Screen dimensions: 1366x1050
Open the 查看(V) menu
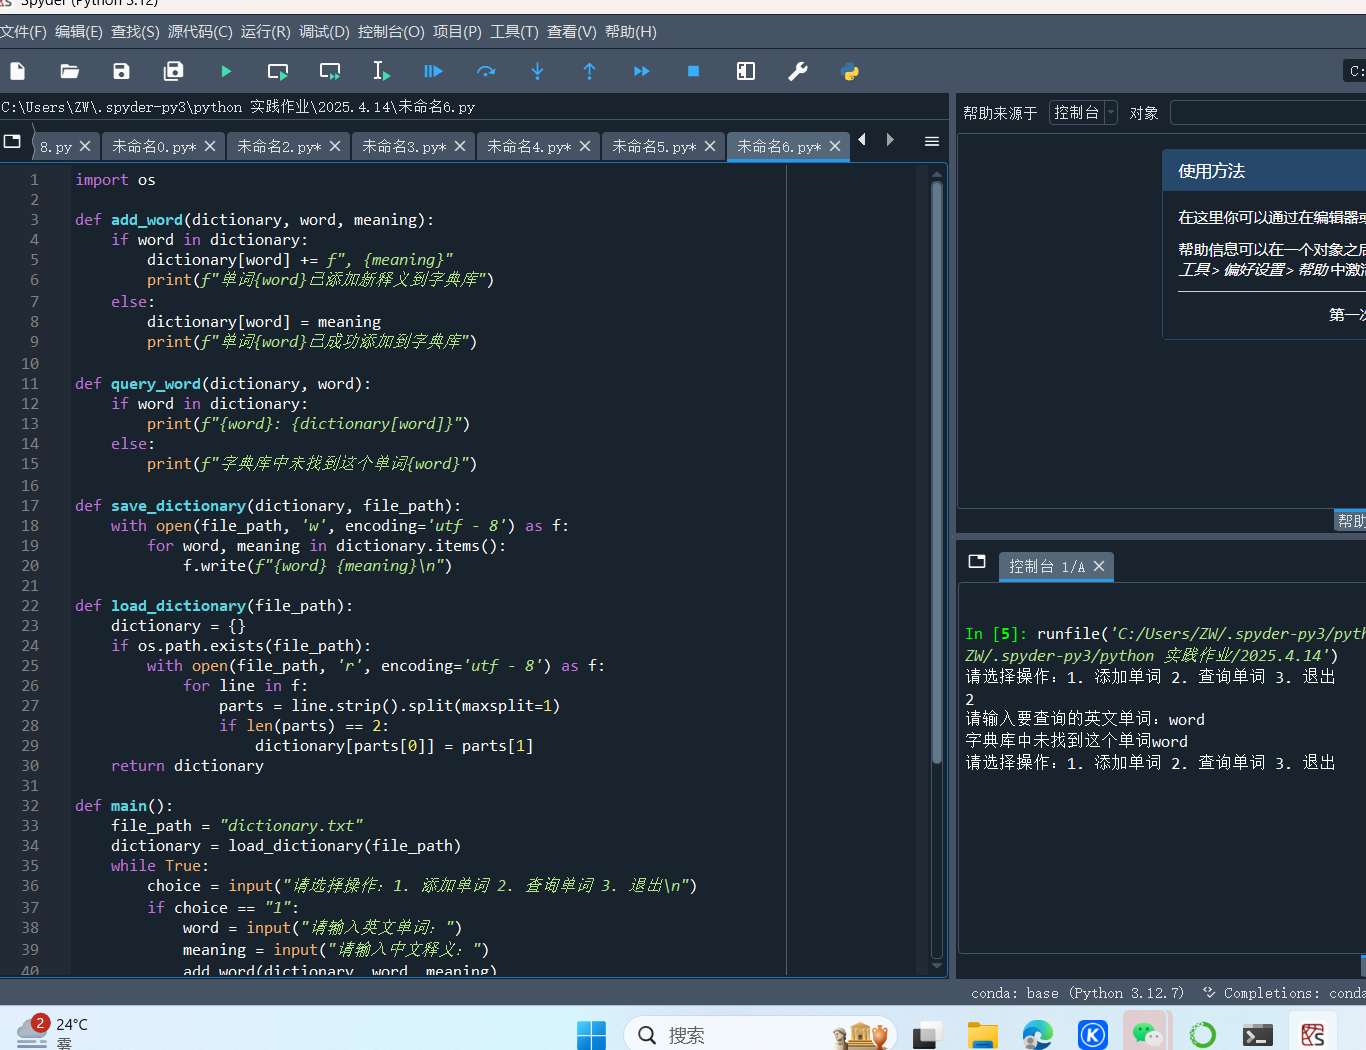pos(572,32)
